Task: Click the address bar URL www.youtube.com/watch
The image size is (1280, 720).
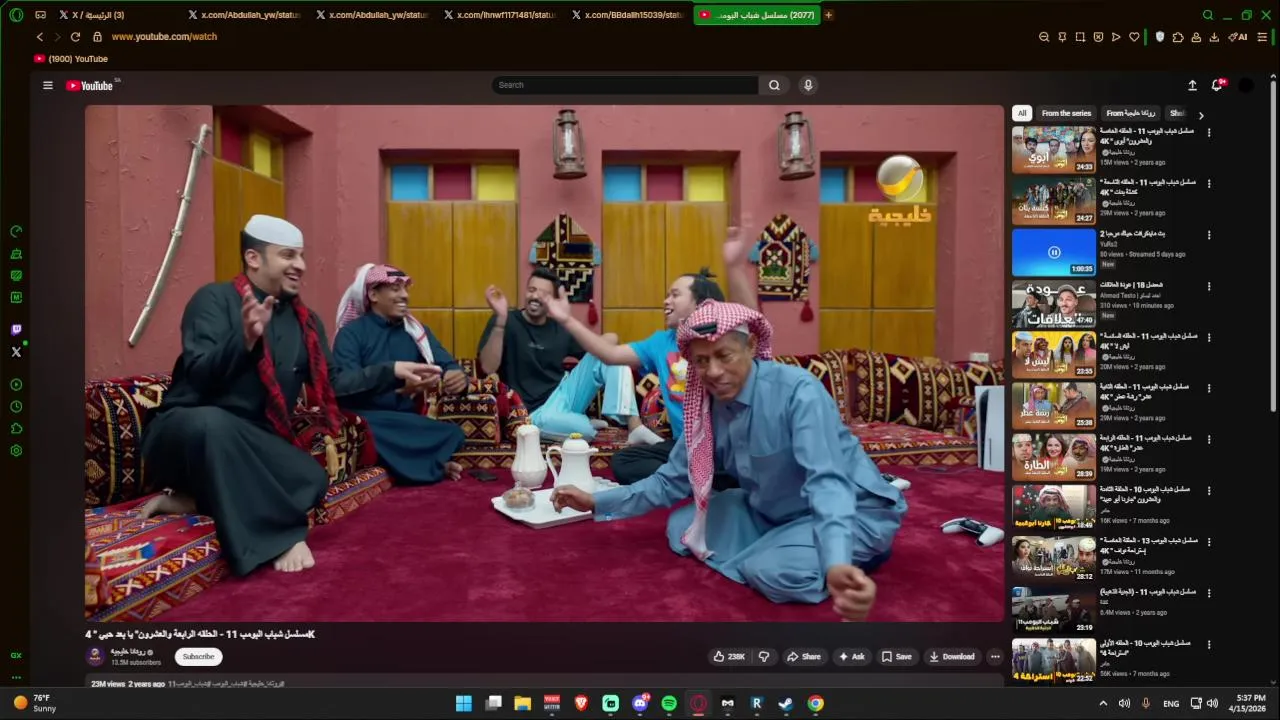Action: tap(164, 37)
